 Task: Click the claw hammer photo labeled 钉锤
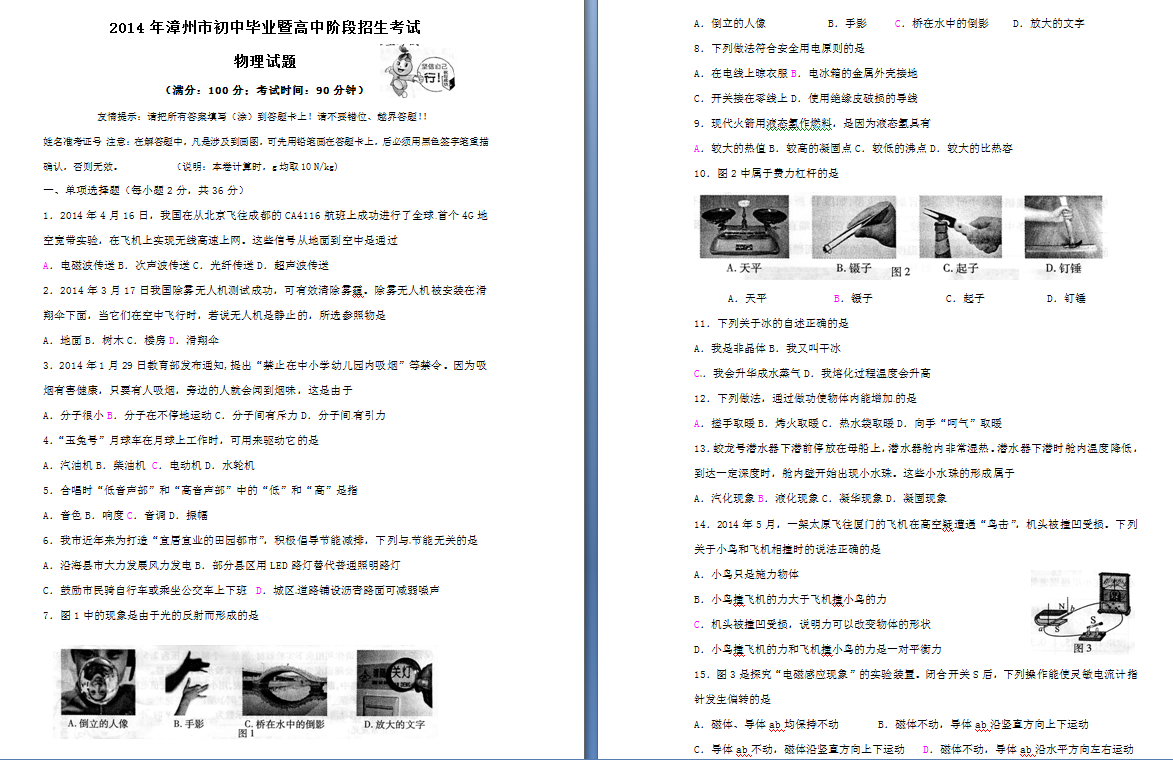point(1063,227)
